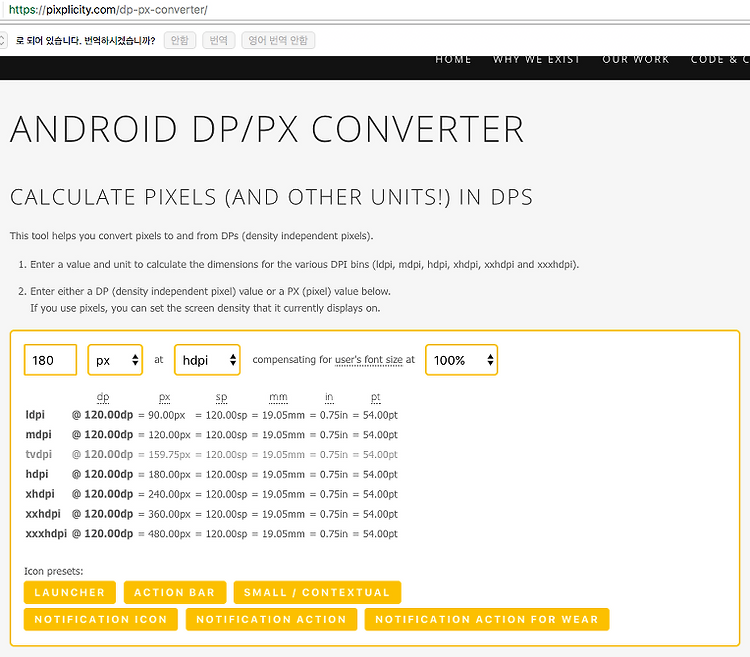Click the 'Icon presets:' label
Image resolution: width=750 pixels, height=657 pixels.
[x=54, y=571]
